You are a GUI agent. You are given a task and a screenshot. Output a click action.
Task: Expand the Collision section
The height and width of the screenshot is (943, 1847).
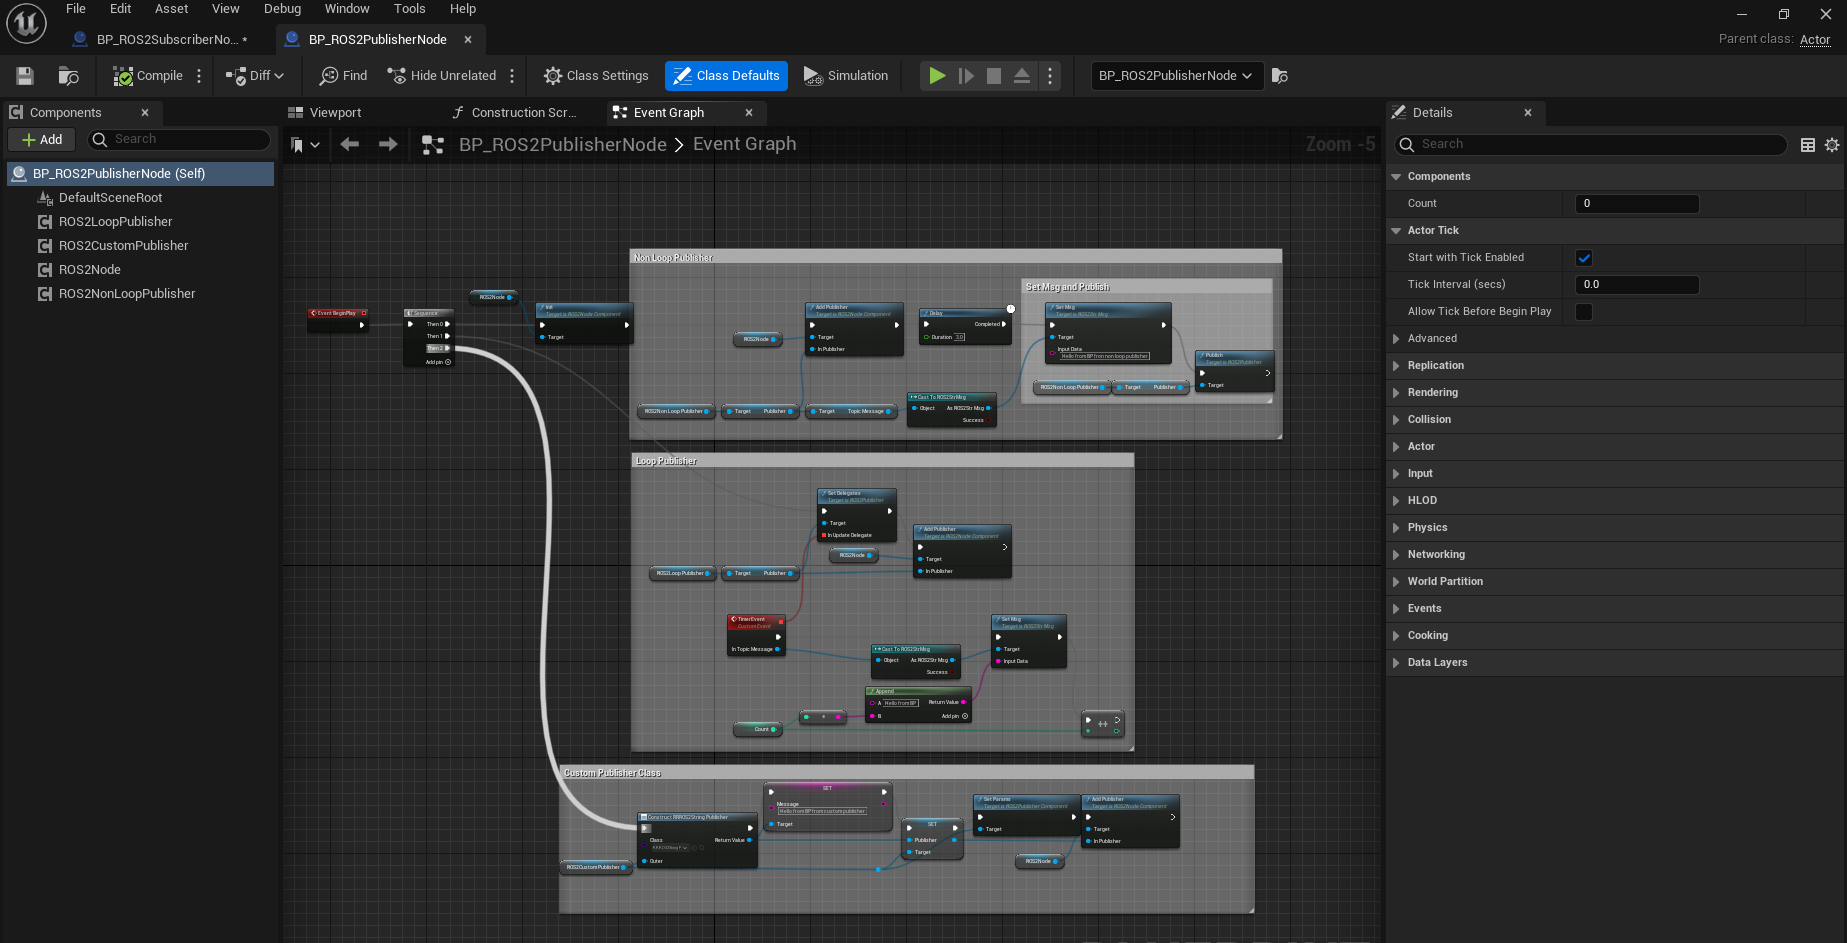click(x=1396, y=420)
